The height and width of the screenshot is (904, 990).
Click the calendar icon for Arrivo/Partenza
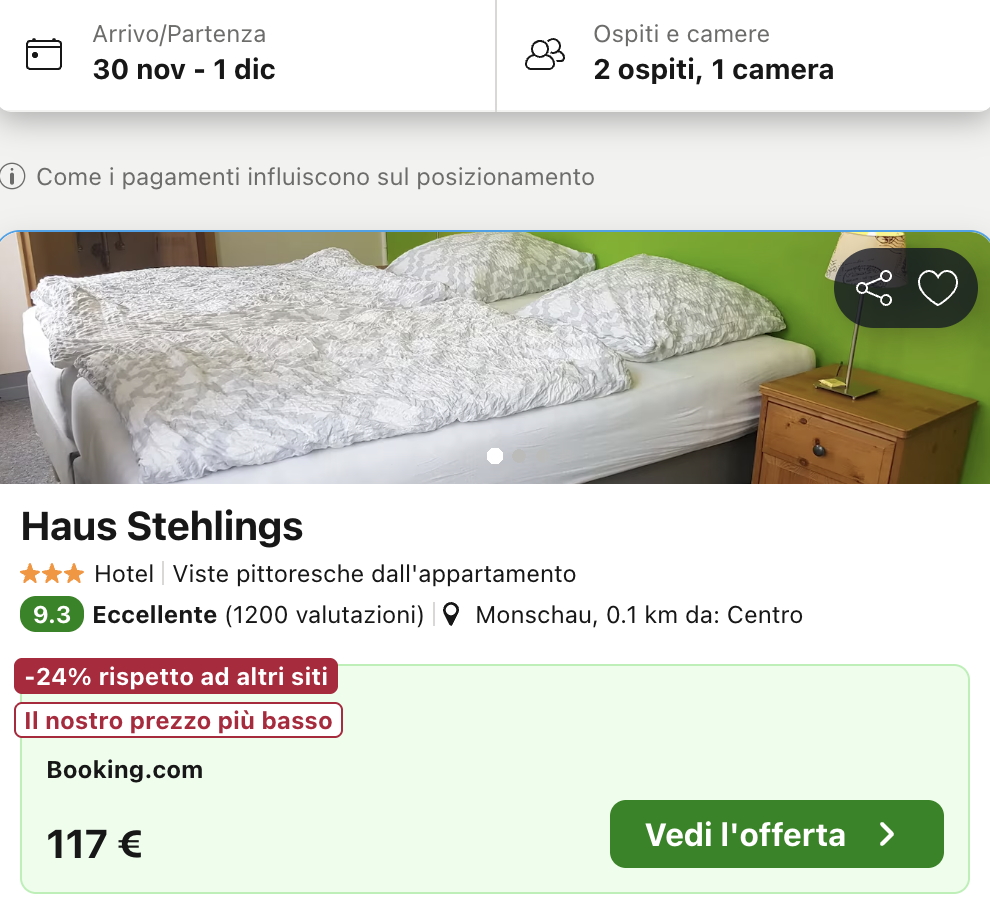(44, 54)
